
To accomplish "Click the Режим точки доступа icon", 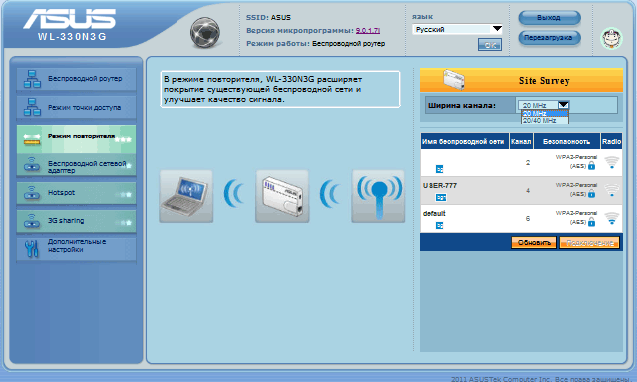I will (x=32, y=107).
